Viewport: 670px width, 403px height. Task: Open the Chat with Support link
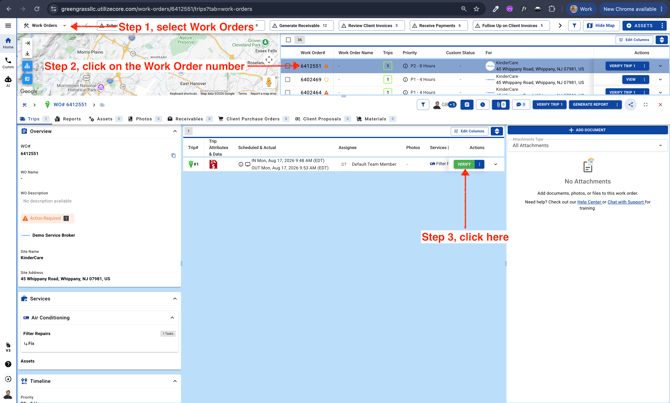click(626, 202)
